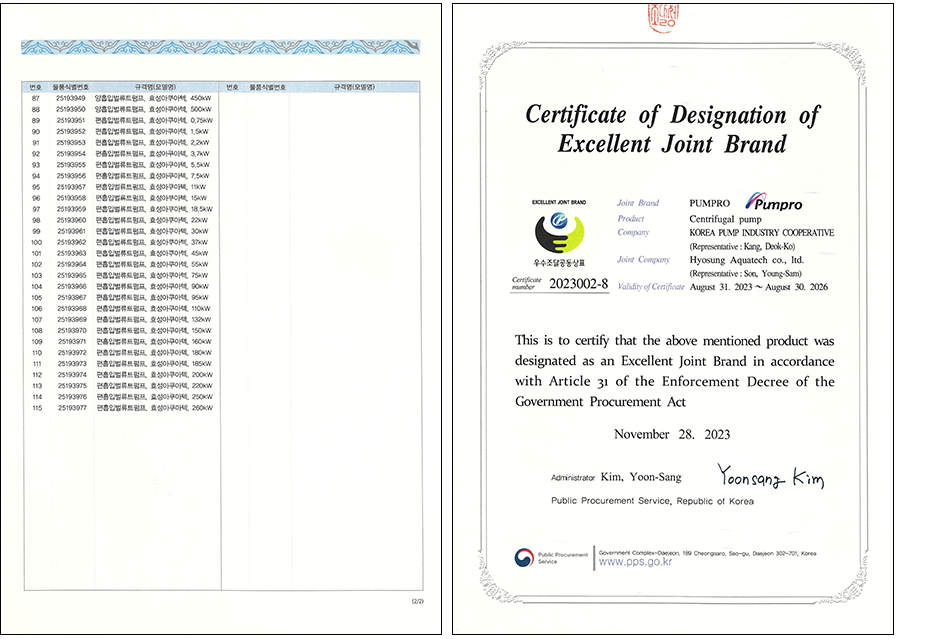Click the 'Government Procurement Act' text

pos(601,402)
